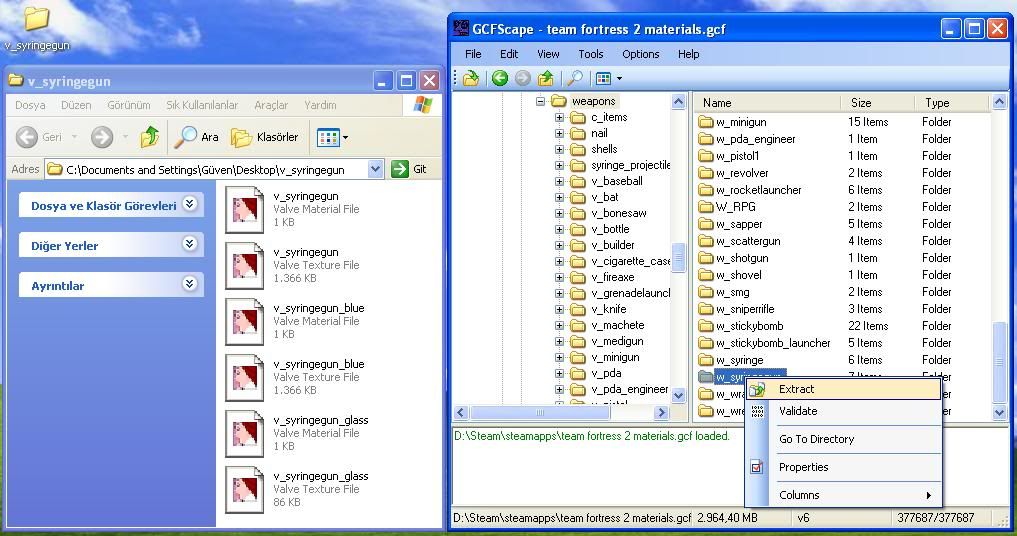Screen dimensions: 1017x536
Task: Open the Ara search tool in Explorer
Action: point(197,137)
